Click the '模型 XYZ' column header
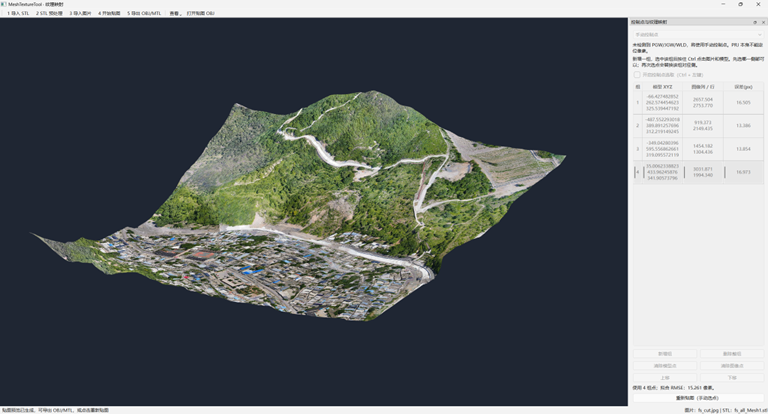 pyautogui.click(x=662, y=87)
